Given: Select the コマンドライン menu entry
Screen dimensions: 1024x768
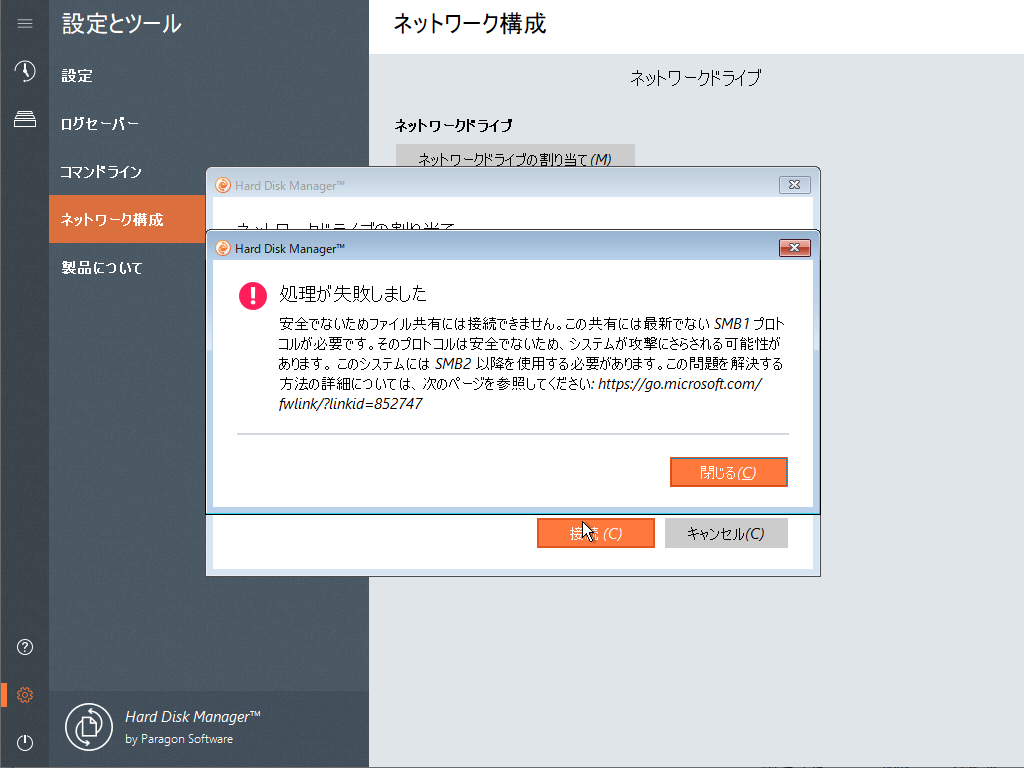Looking at the screenshot, I should click(x=100, y=171).
